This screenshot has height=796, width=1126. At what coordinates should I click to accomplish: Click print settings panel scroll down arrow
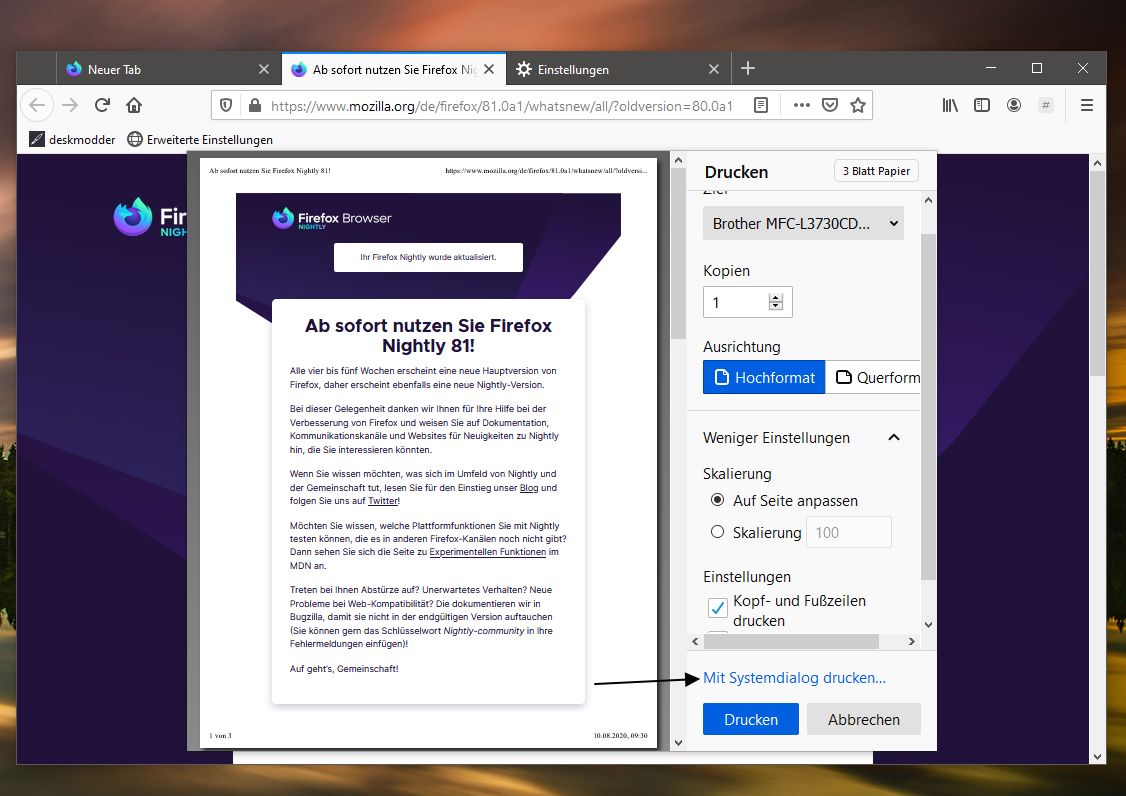(928, 625)
